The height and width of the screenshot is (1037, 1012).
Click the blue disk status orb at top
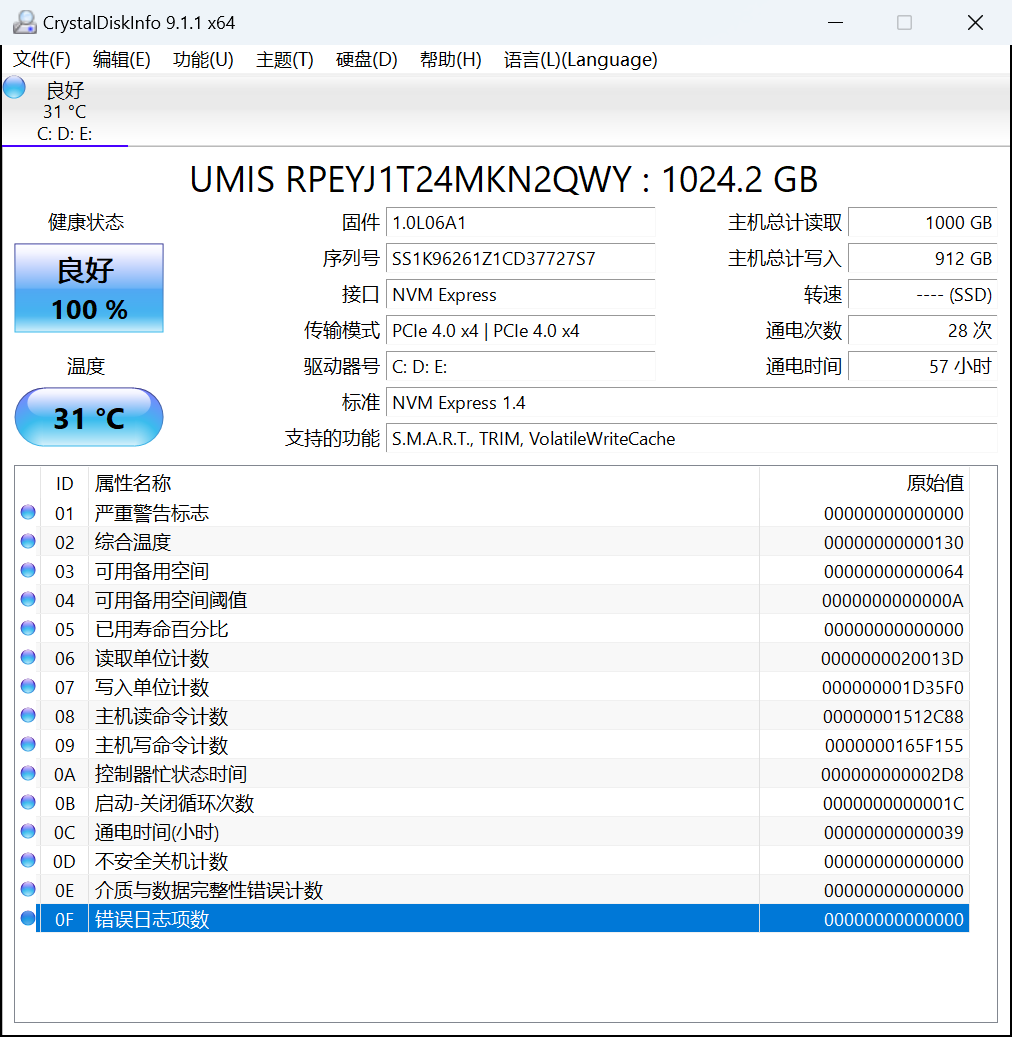tap(15, 87)
